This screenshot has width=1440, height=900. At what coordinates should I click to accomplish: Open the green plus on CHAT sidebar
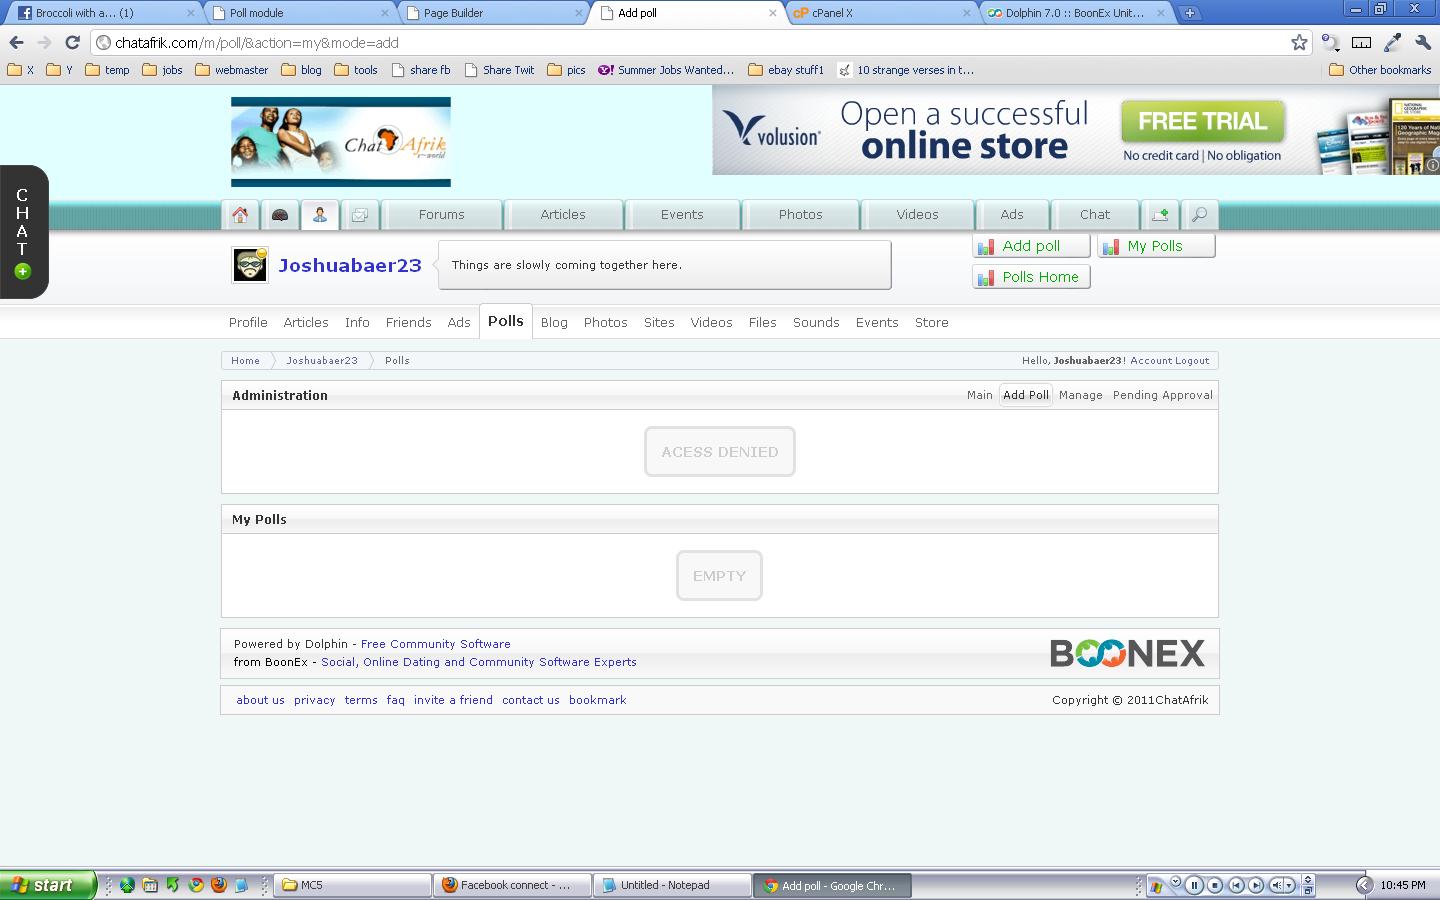click(x=22, y=271)
